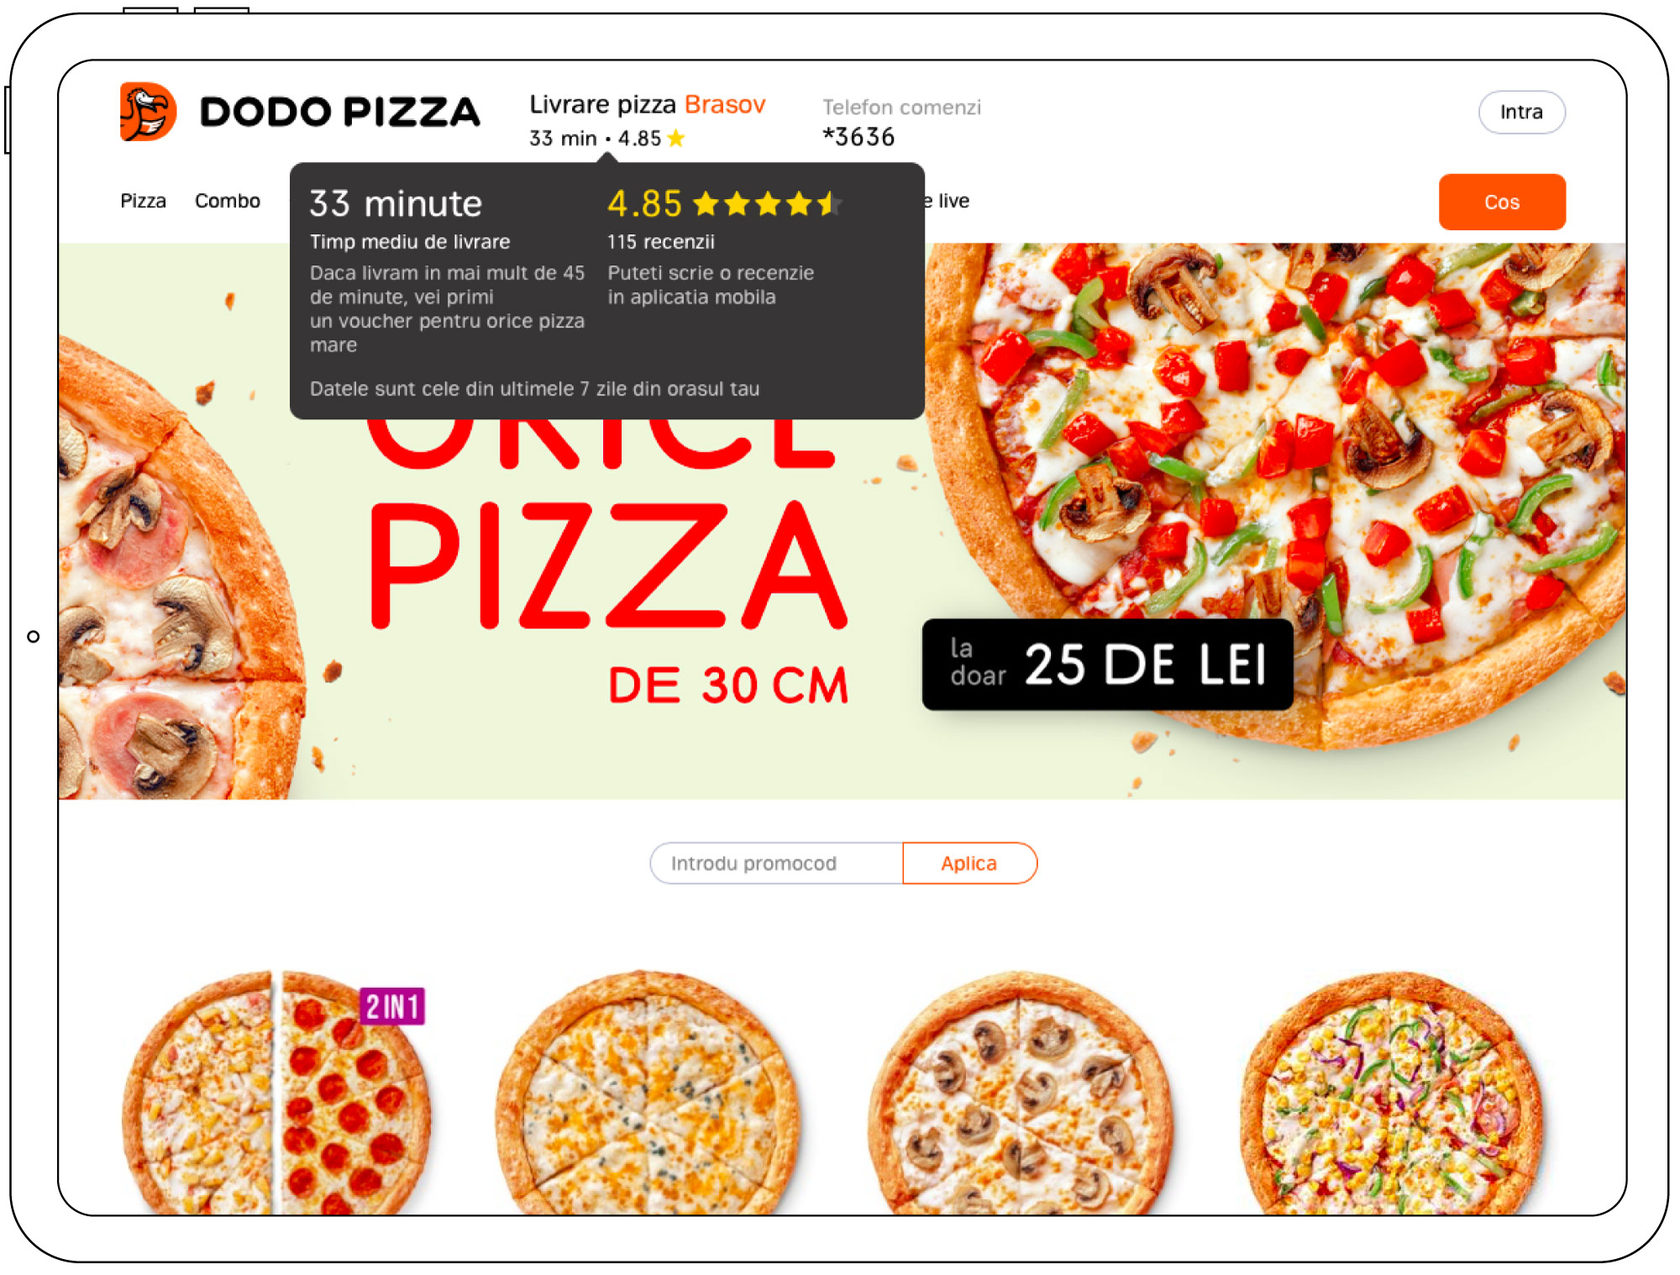This screenshot has width=1680, height=1275.
Task: Open the Combo menu category
Action: [227, 201]
